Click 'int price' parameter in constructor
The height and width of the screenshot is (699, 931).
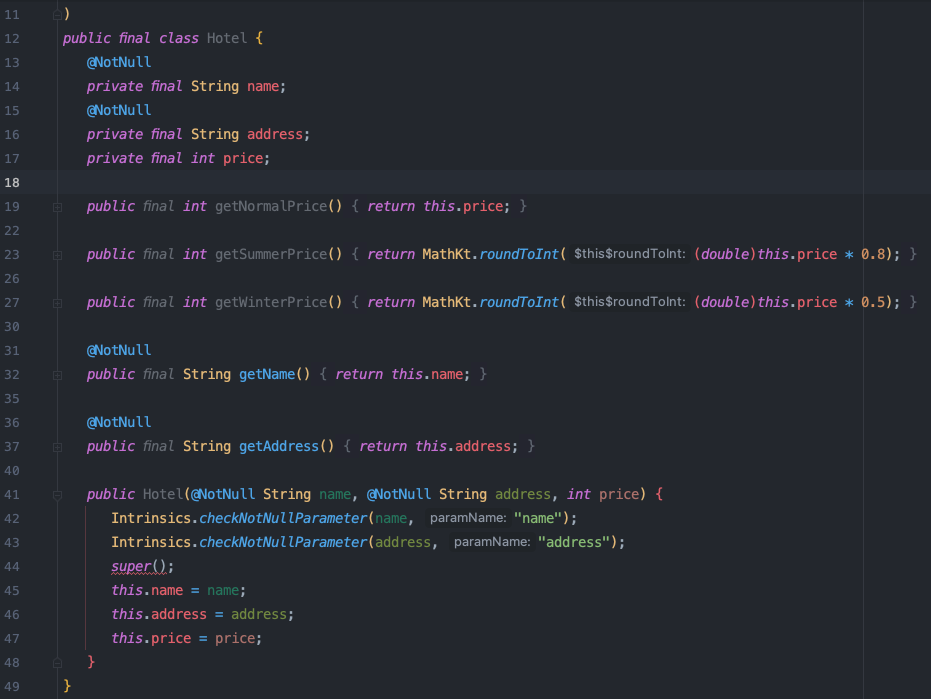click(x=603, y=494)
